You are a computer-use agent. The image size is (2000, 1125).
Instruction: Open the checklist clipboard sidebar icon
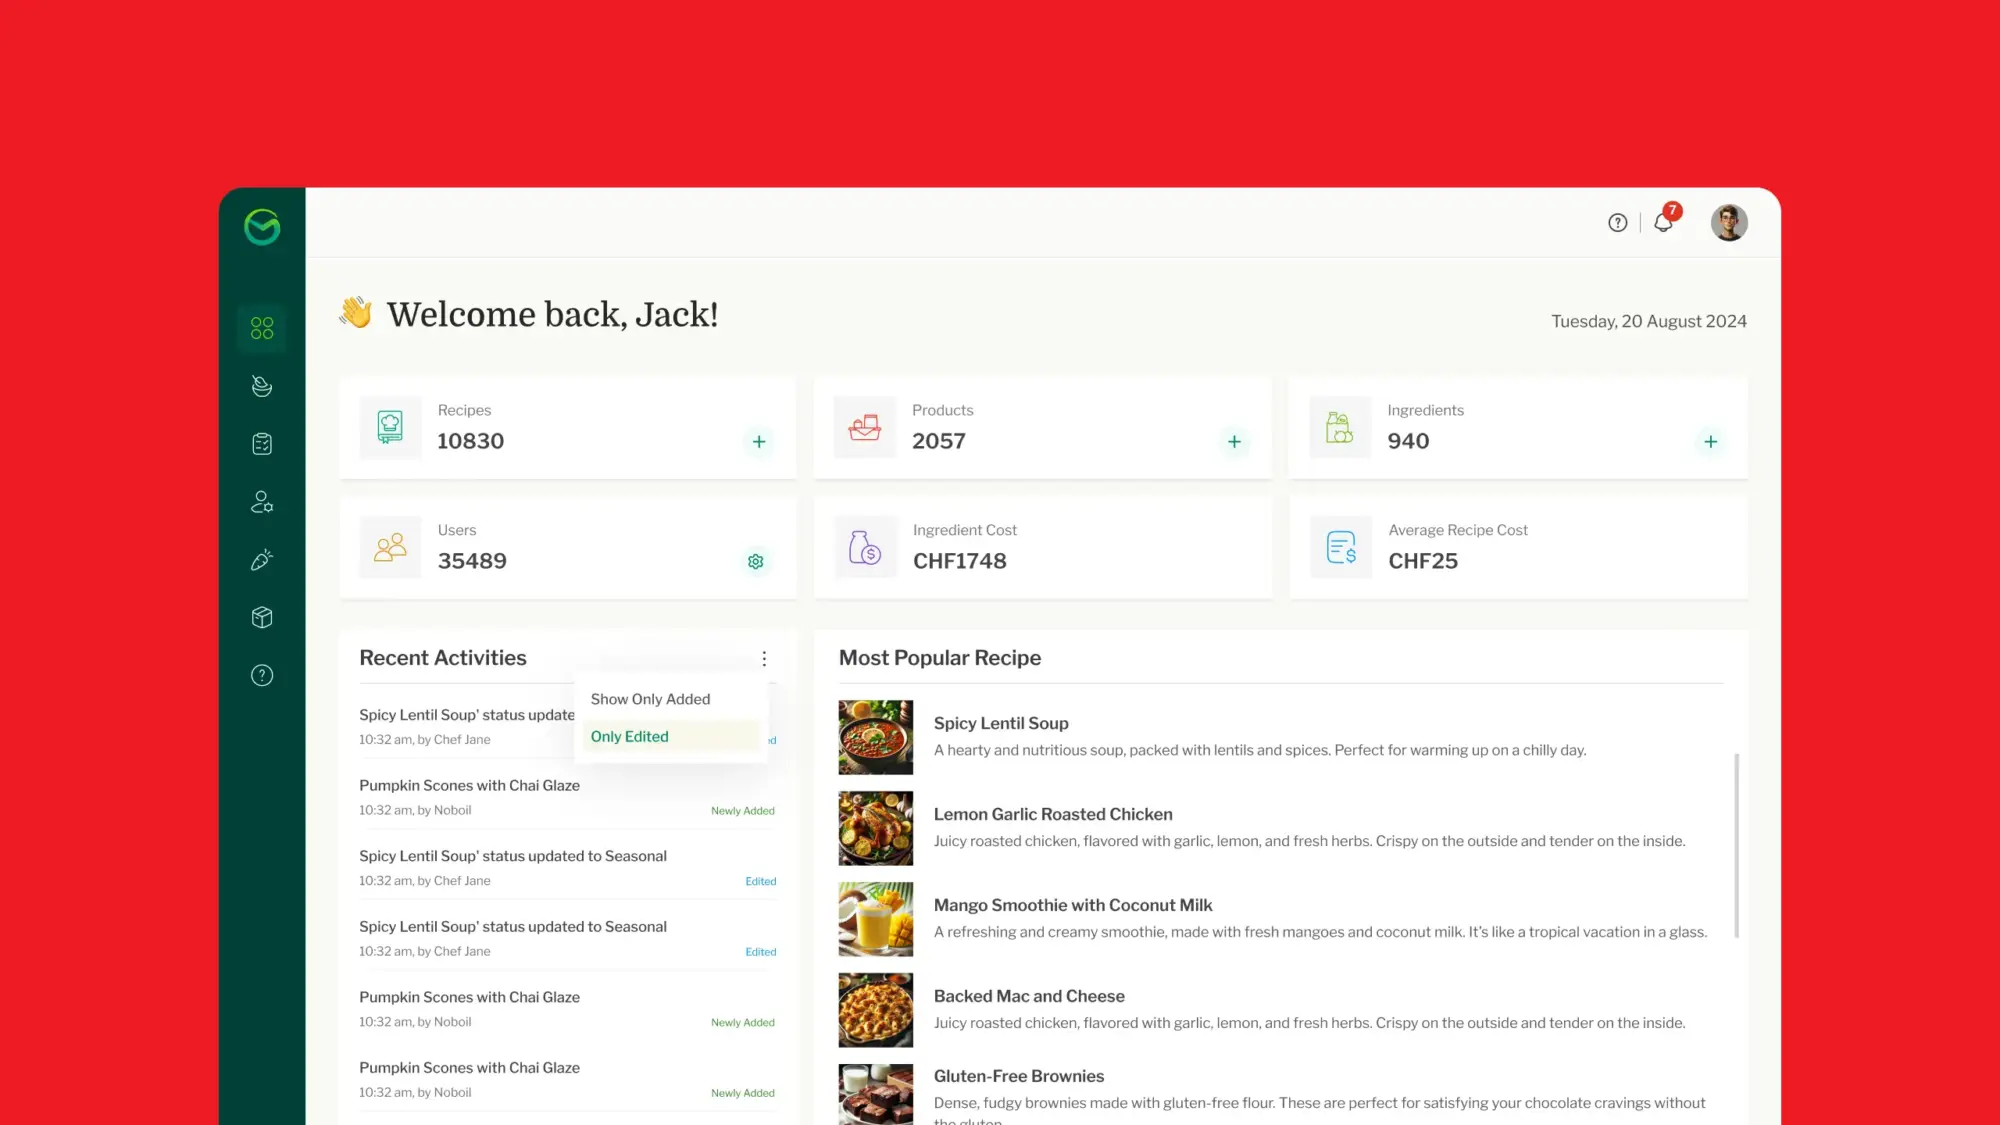point(262,444)
